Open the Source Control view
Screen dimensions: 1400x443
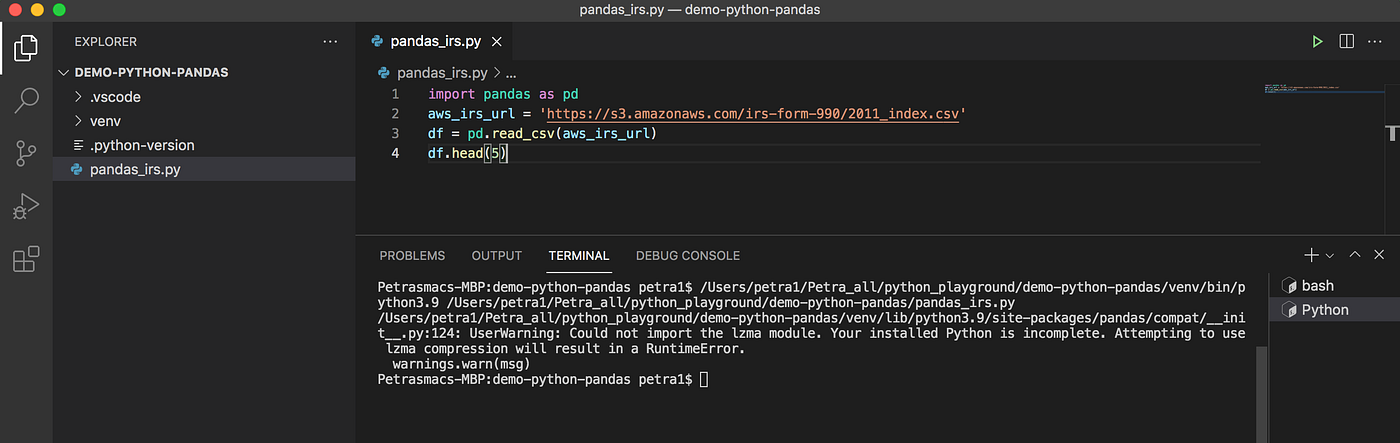(26, 153)
